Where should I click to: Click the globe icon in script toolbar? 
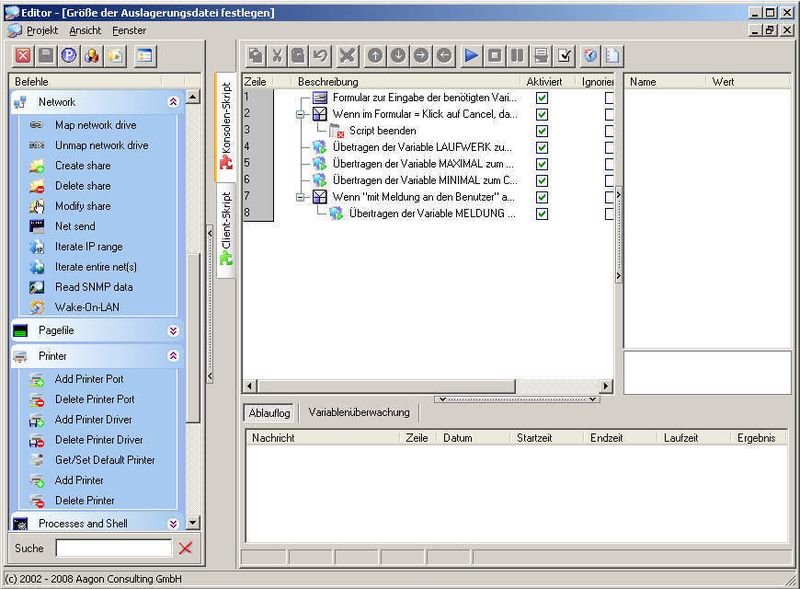[590, 55]
